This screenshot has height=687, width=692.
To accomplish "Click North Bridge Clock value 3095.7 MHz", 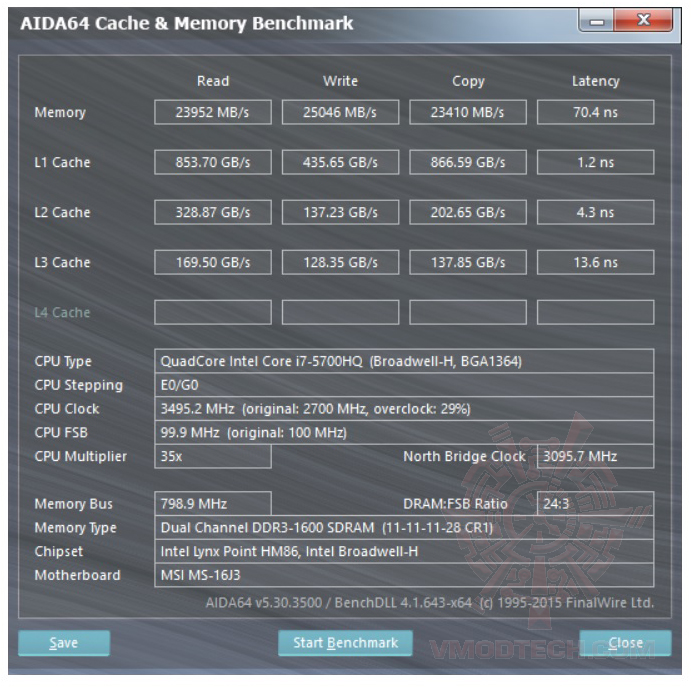I will click(595, 456).
